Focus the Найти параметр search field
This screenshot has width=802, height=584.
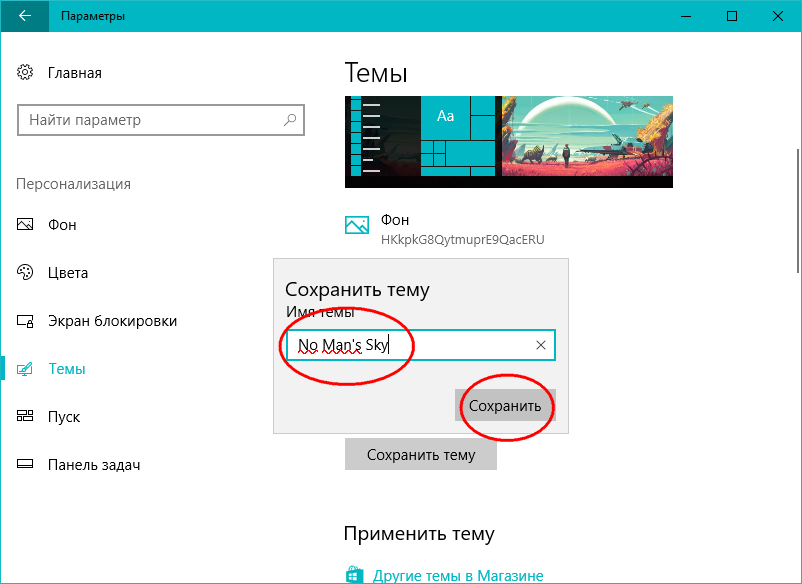161,120
